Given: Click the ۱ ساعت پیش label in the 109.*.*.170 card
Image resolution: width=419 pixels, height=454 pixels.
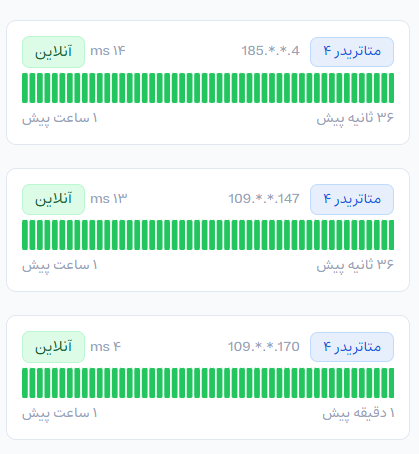Looking at the screenshot, I should pos(60,414).
